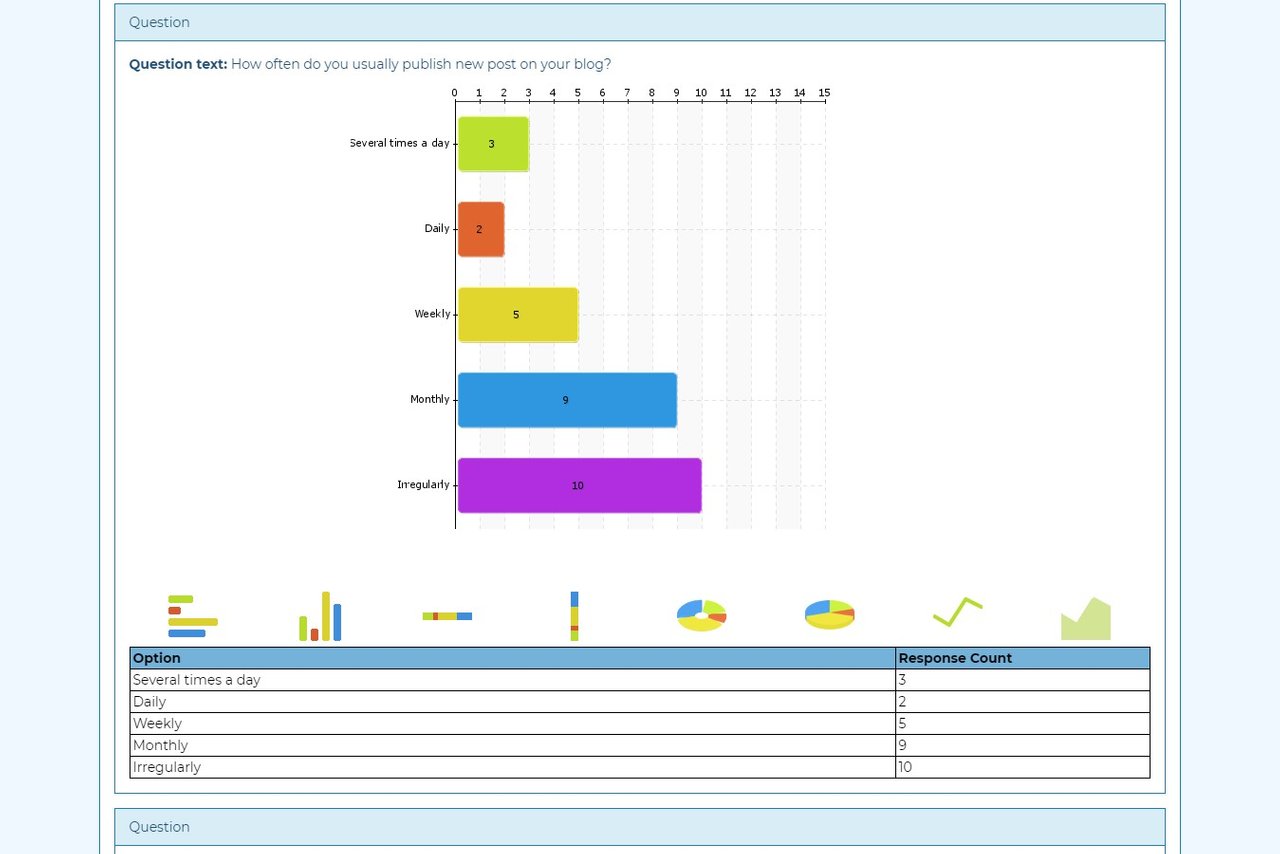This screenshot has width=1280, height=854.
Task: Click the 'Monthly' chart axis label
Action: point(430,399)
